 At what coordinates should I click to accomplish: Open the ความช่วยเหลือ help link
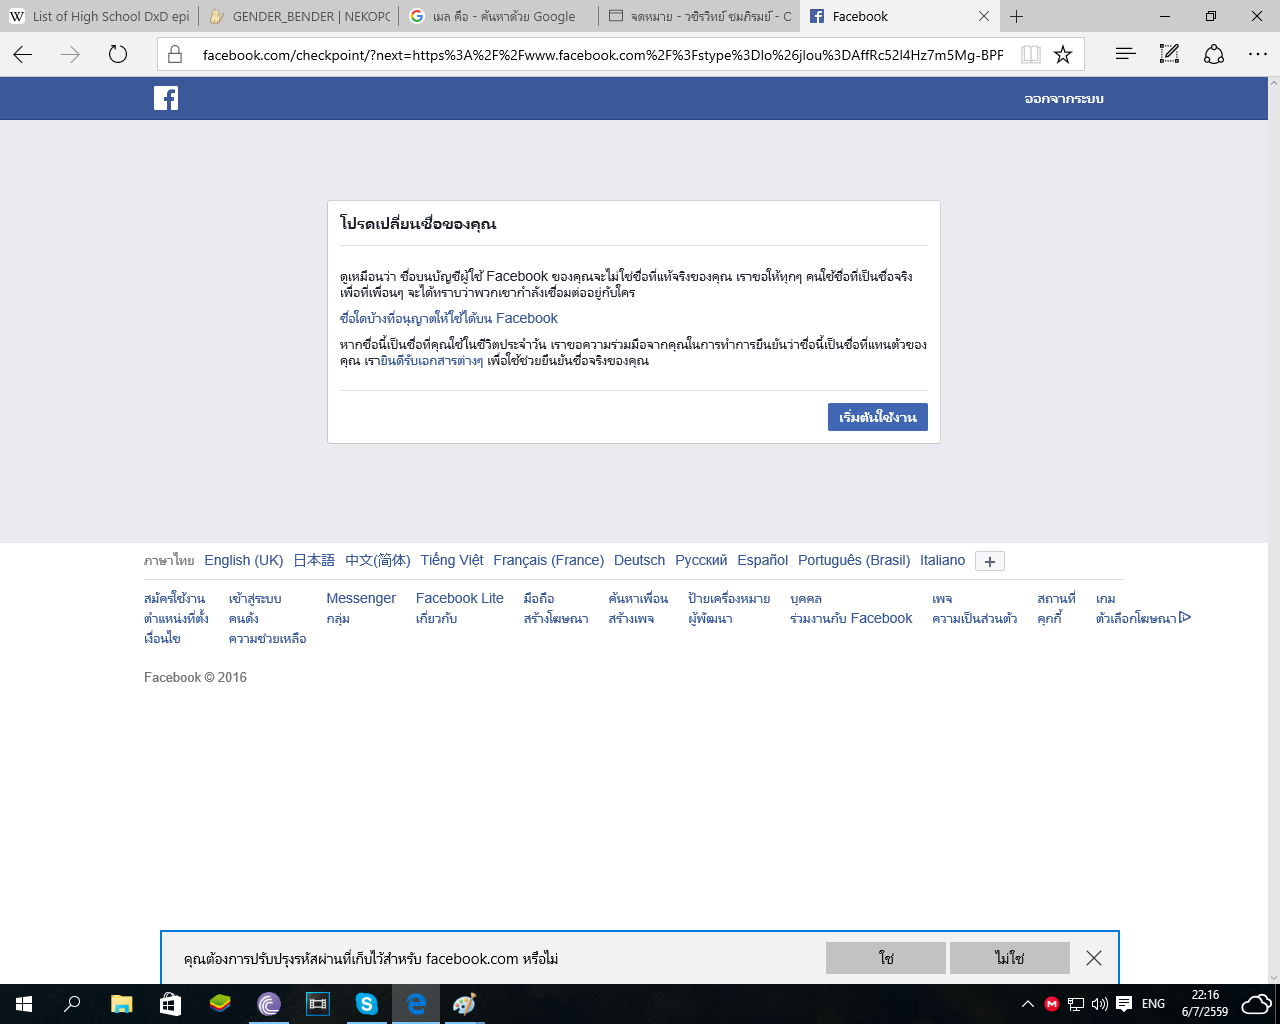268,638
